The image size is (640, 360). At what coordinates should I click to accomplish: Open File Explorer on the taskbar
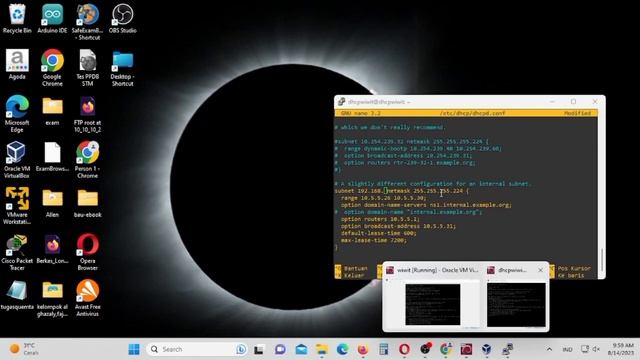322,349
